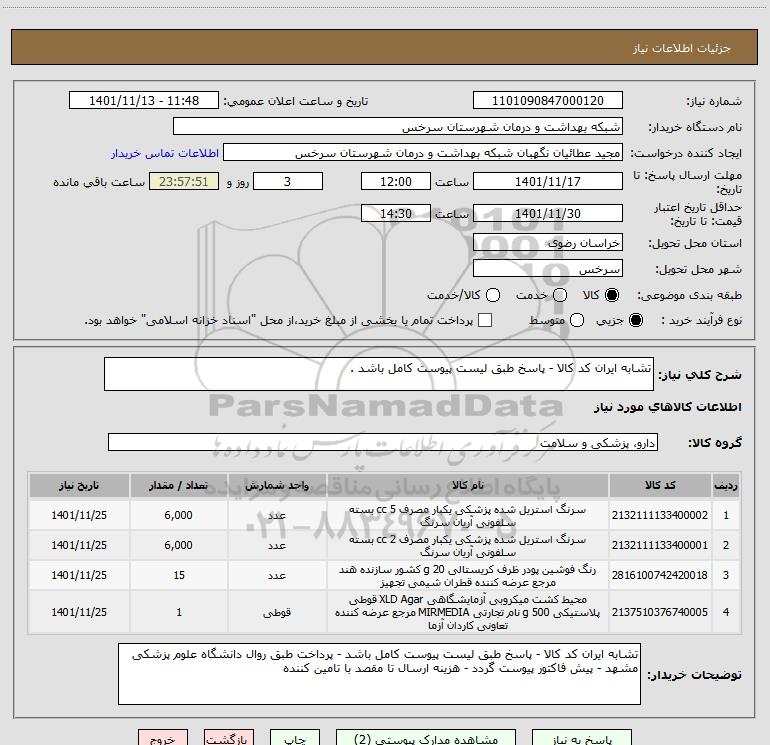Click the XLD Agar culture medium item name
Viewport: 770px width, 745px height.
click(x=468, y=612)
